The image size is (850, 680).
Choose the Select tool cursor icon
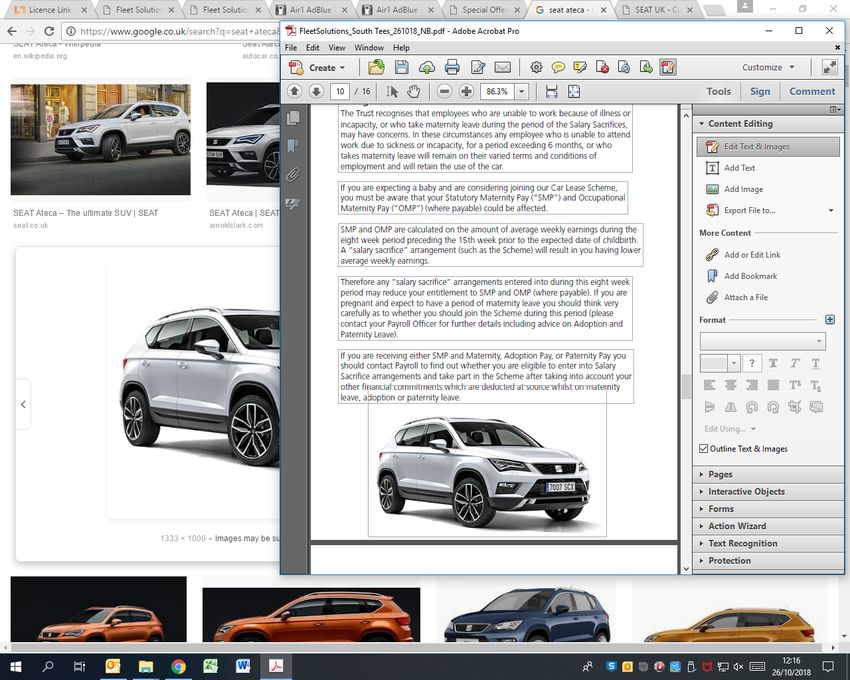point(392,91)
